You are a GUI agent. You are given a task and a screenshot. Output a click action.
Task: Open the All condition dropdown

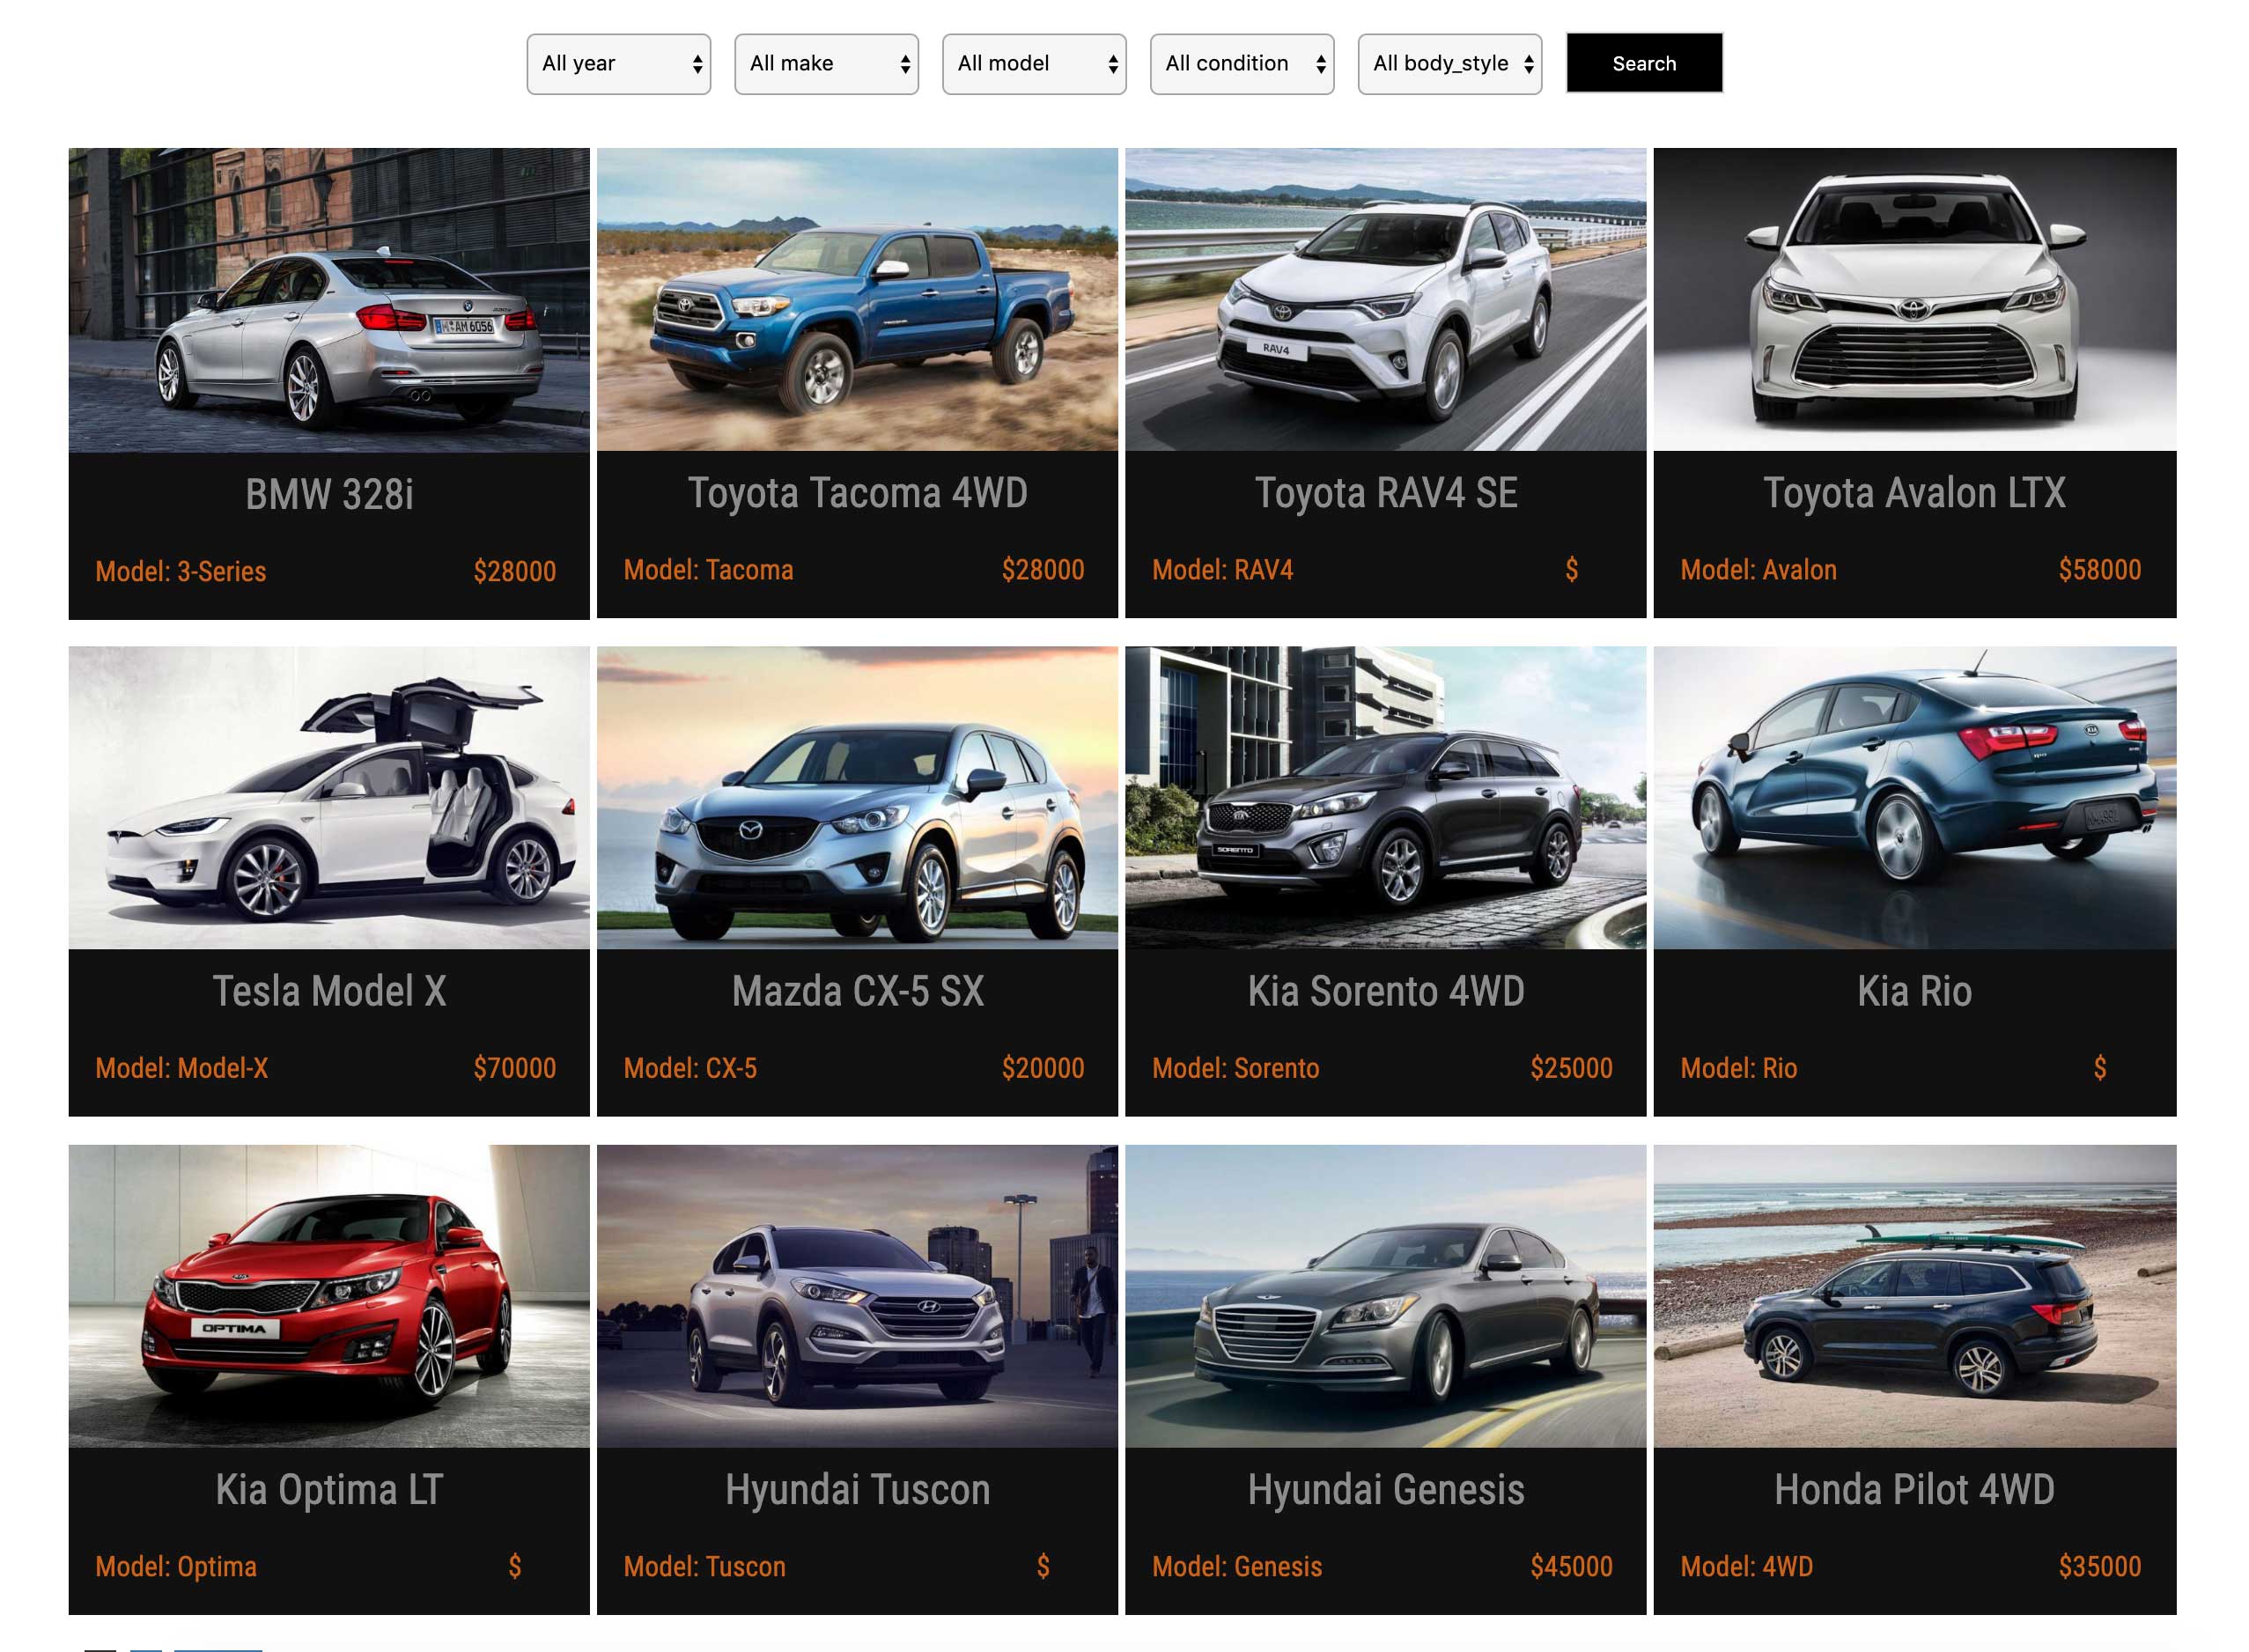(x=1242, y=64)
